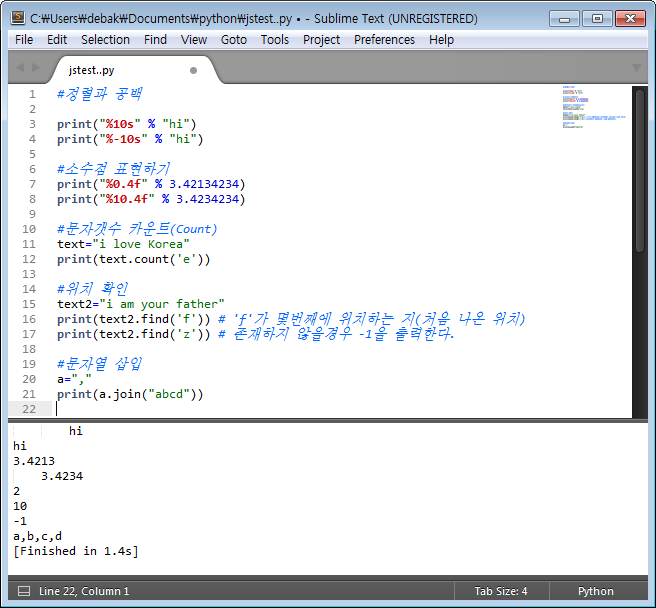
Task: Click the 10 output line in console
Action: click(20, 506)
